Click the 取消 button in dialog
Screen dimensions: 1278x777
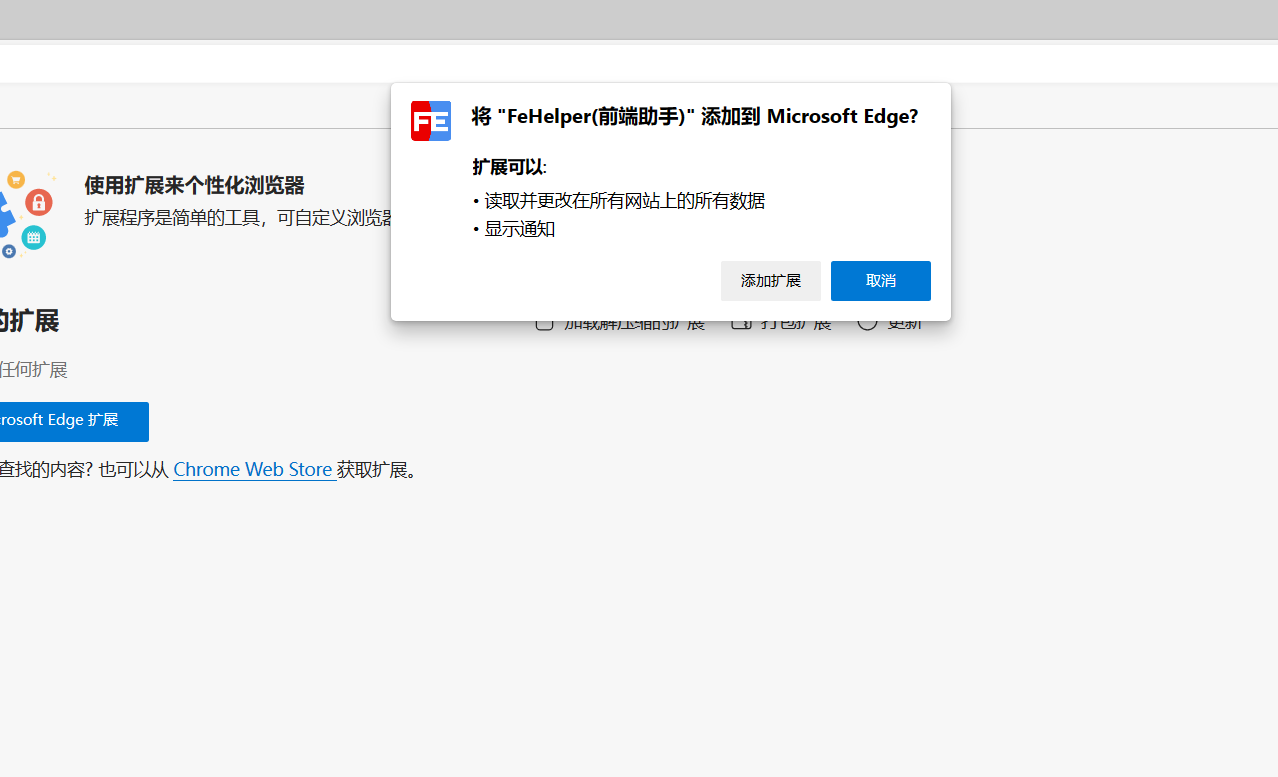880,281
